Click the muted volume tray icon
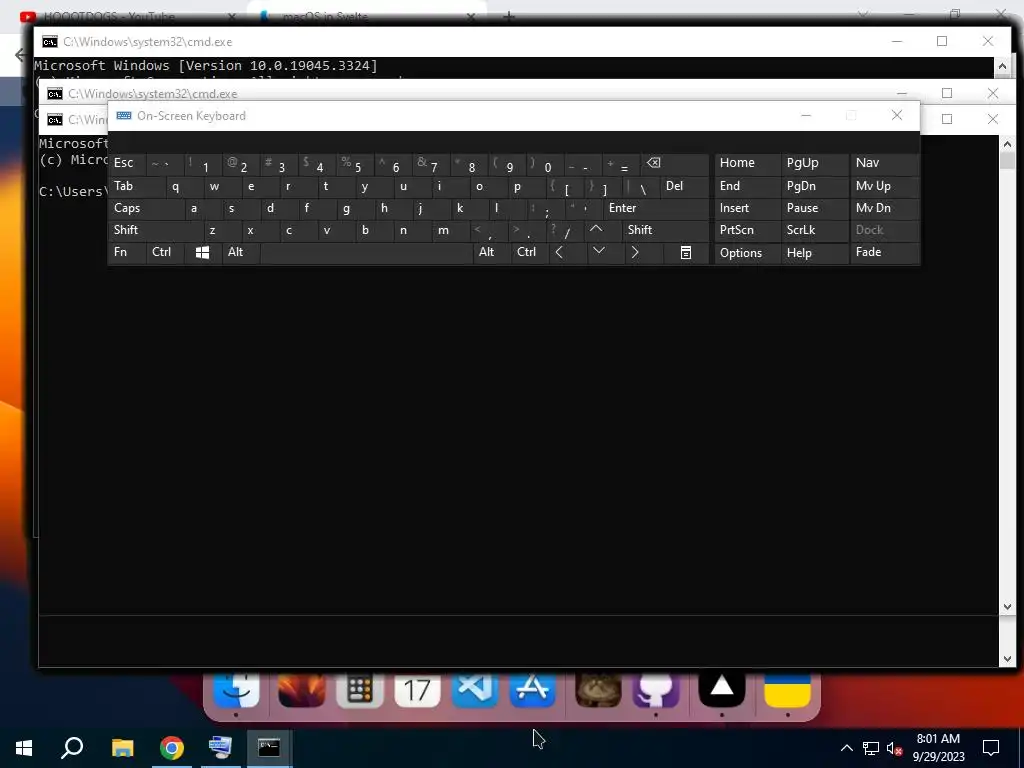Viewport: 1024px width, 768px height. click(894, 748)
